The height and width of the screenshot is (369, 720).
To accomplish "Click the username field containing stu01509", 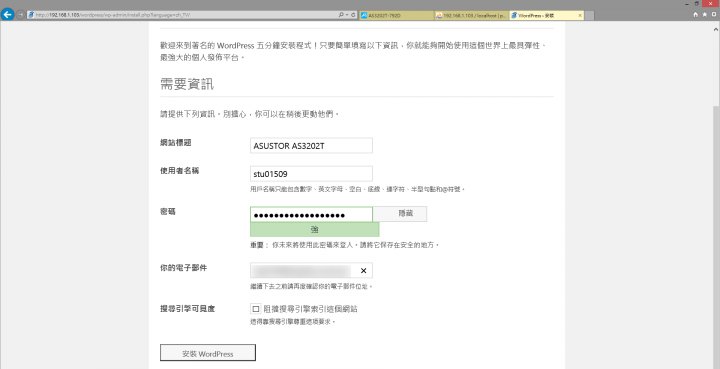I will point(311,174).
